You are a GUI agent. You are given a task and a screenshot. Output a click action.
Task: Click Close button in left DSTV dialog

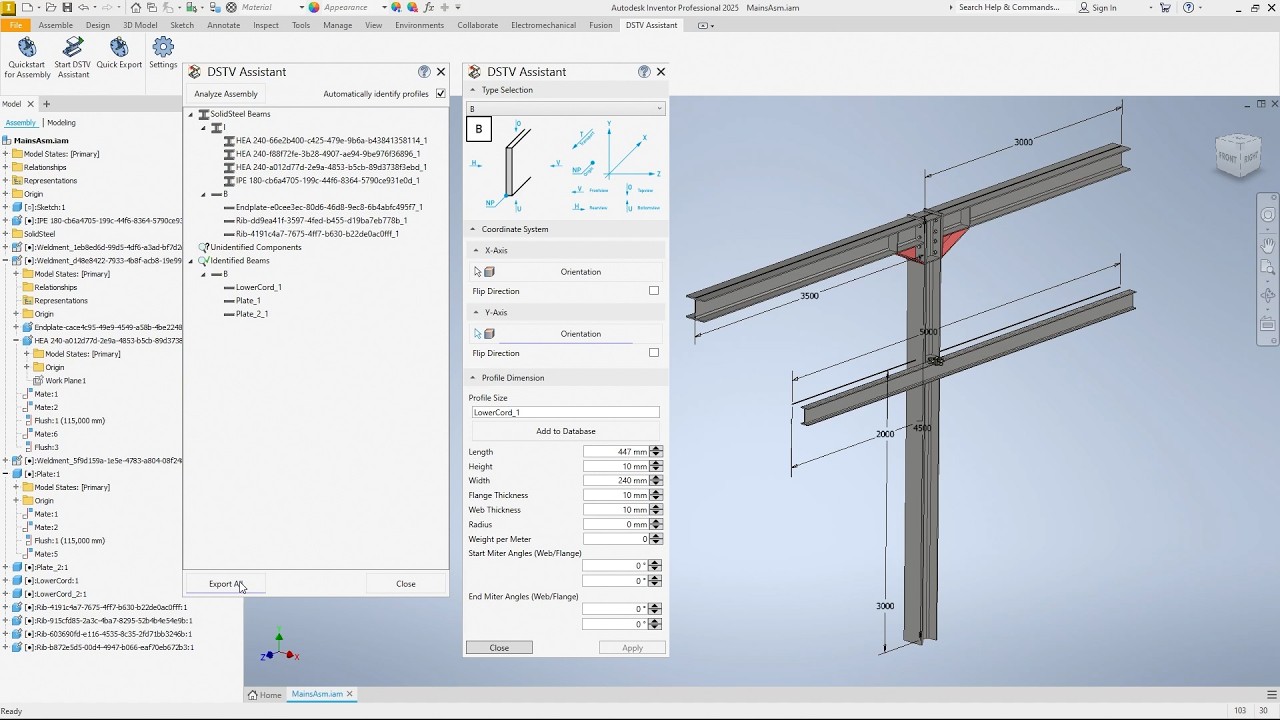tap(406, 584)
